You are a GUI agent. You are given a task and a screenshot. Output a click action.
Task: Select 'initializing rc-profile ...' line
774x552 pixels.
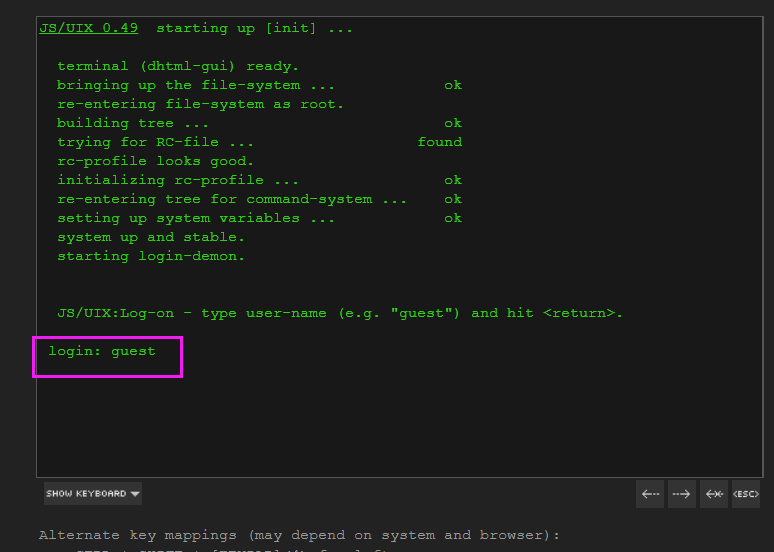tap(178, 180)
